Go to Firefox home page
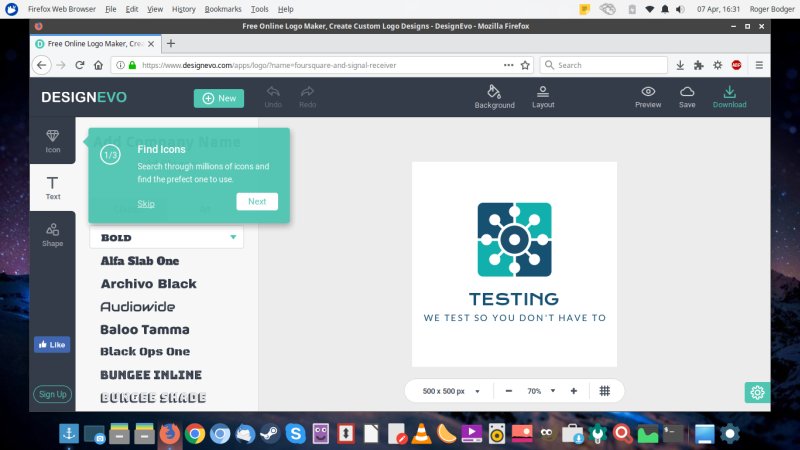800x450 pixels. 98,65
